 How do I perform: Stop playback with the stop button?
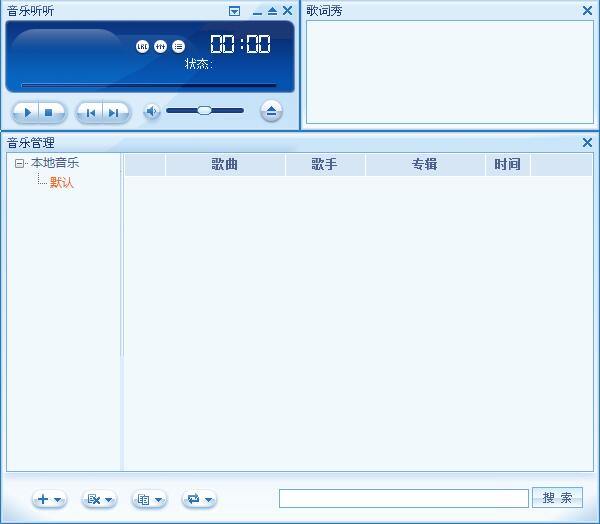click(49, 113)
